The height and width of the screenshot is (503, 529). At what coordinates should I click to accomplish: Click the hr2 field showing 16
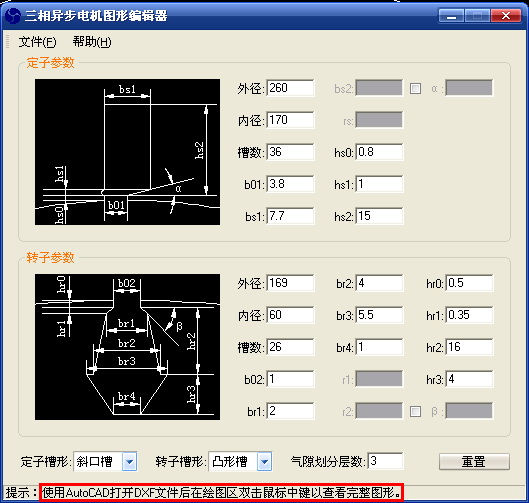(469, 347)
